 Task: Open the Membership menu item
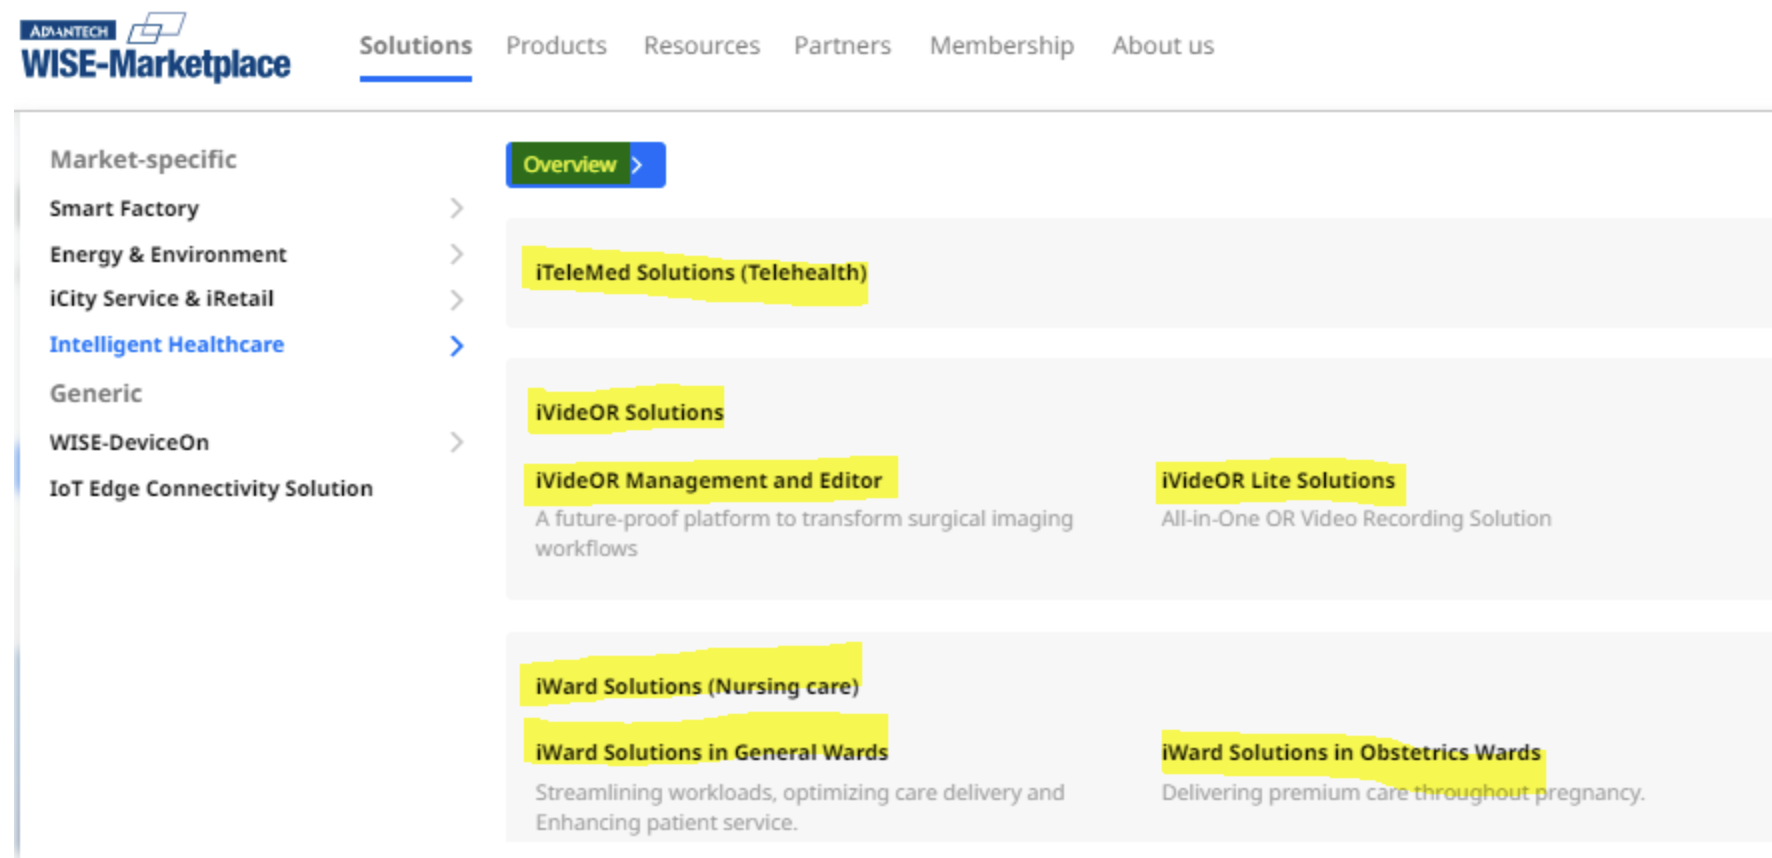pos(1001,46)
